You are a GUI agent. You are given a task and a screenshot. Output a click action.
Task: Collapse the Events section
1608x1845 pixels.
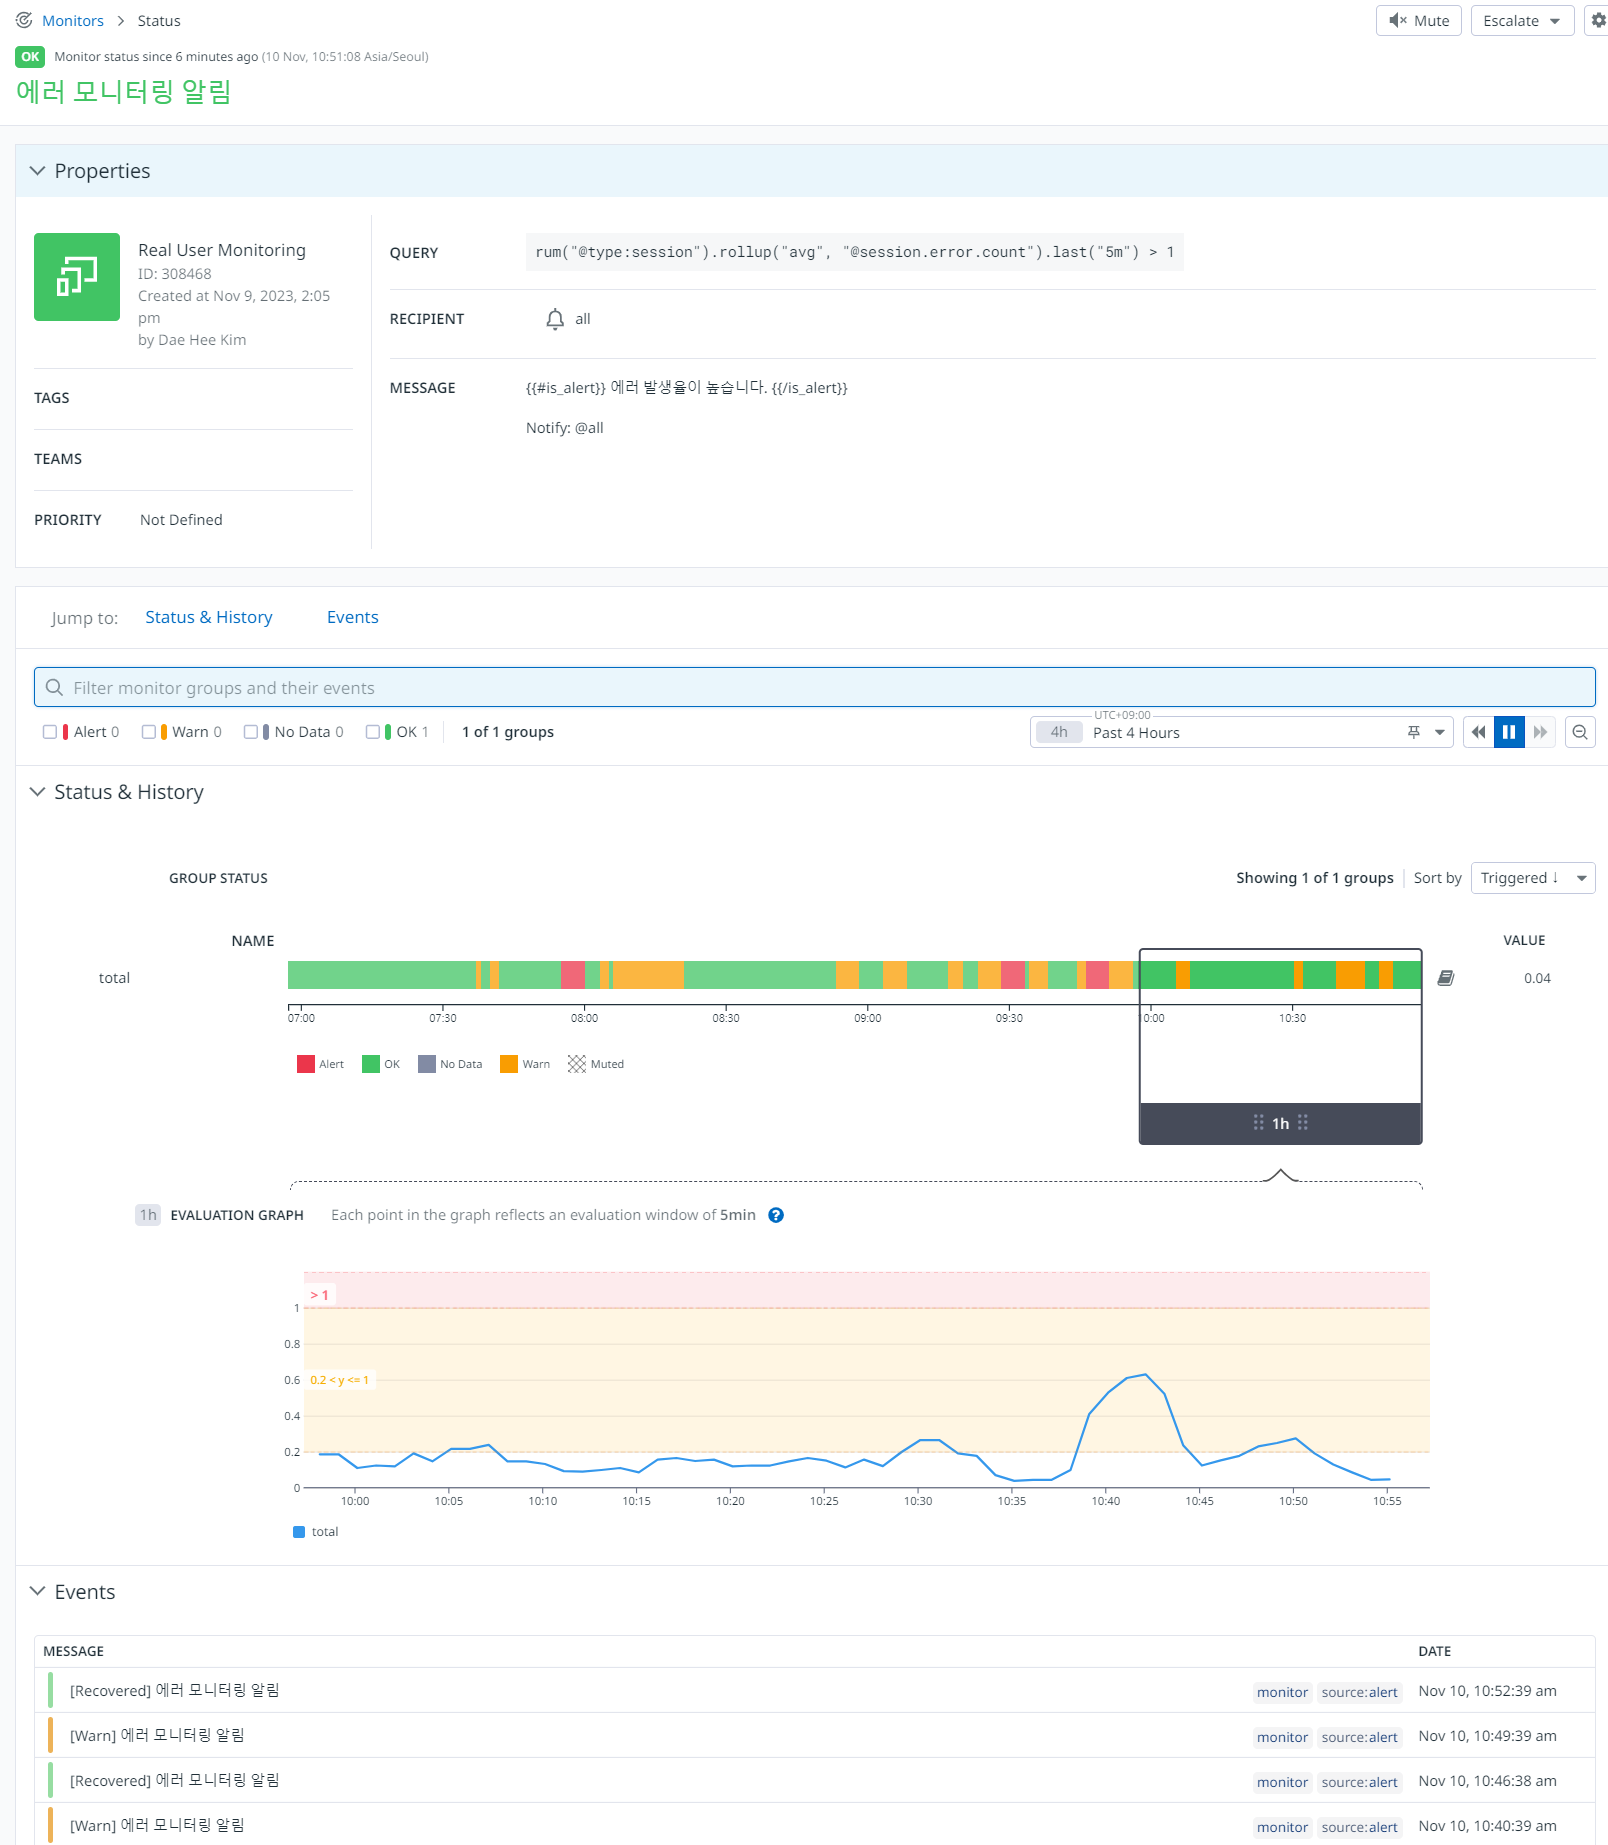tap(38, 1591)
